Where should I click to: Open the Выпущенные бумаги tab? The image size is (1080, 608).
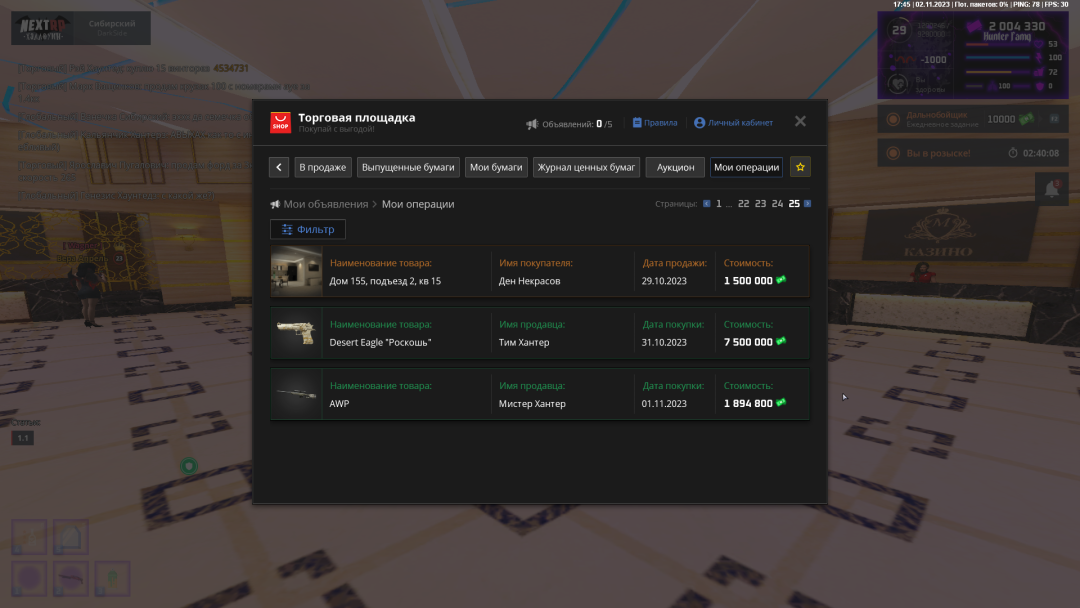(408, 167)
